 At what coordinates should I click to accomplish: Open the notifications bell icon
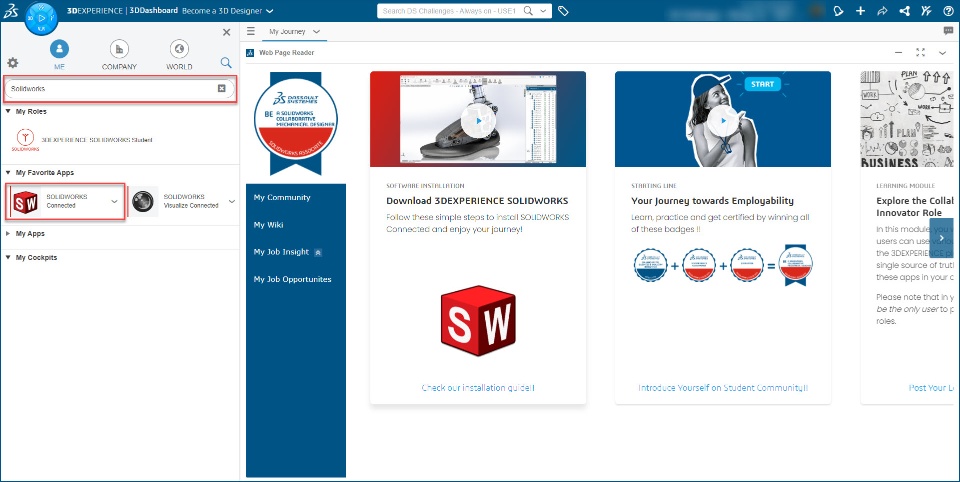click(838, 11)
